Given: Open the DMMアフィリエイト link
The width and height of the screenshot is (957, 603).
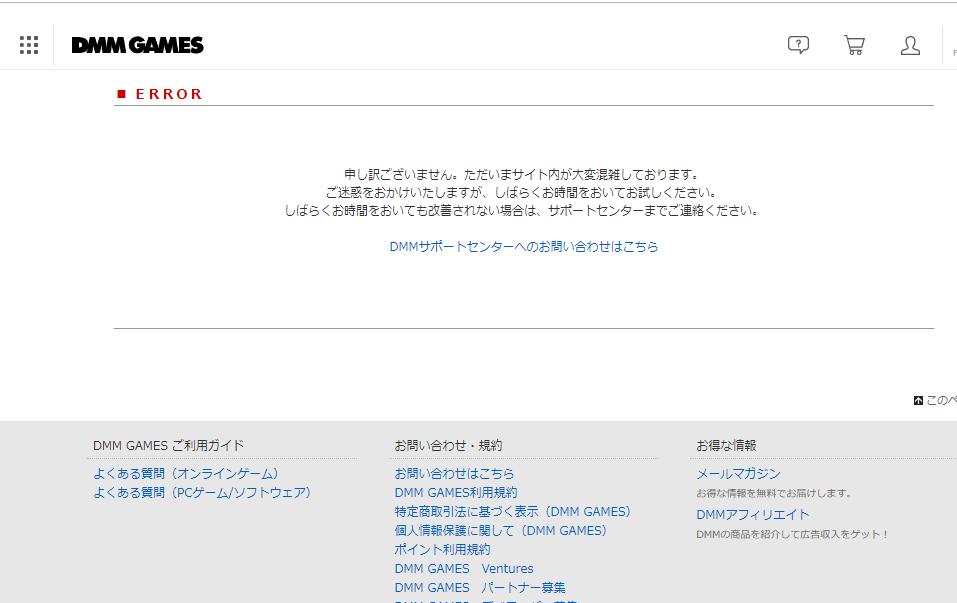Looking at the screenshot, I should (753, 515).
